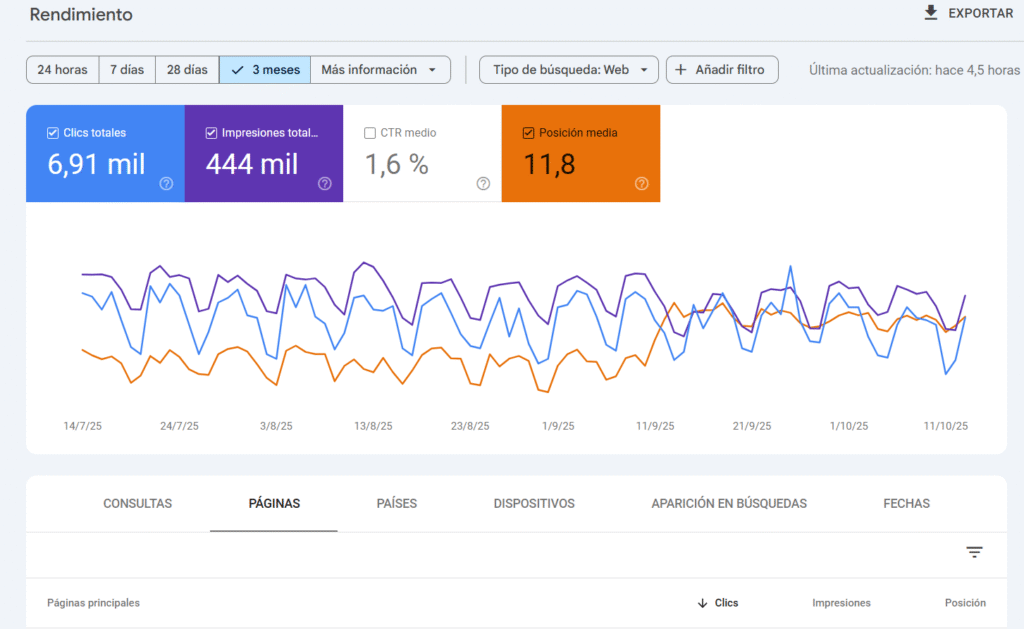The image size is (1024, 629).
Task: Open the table filter rows icon
Action: coord(974,552)
